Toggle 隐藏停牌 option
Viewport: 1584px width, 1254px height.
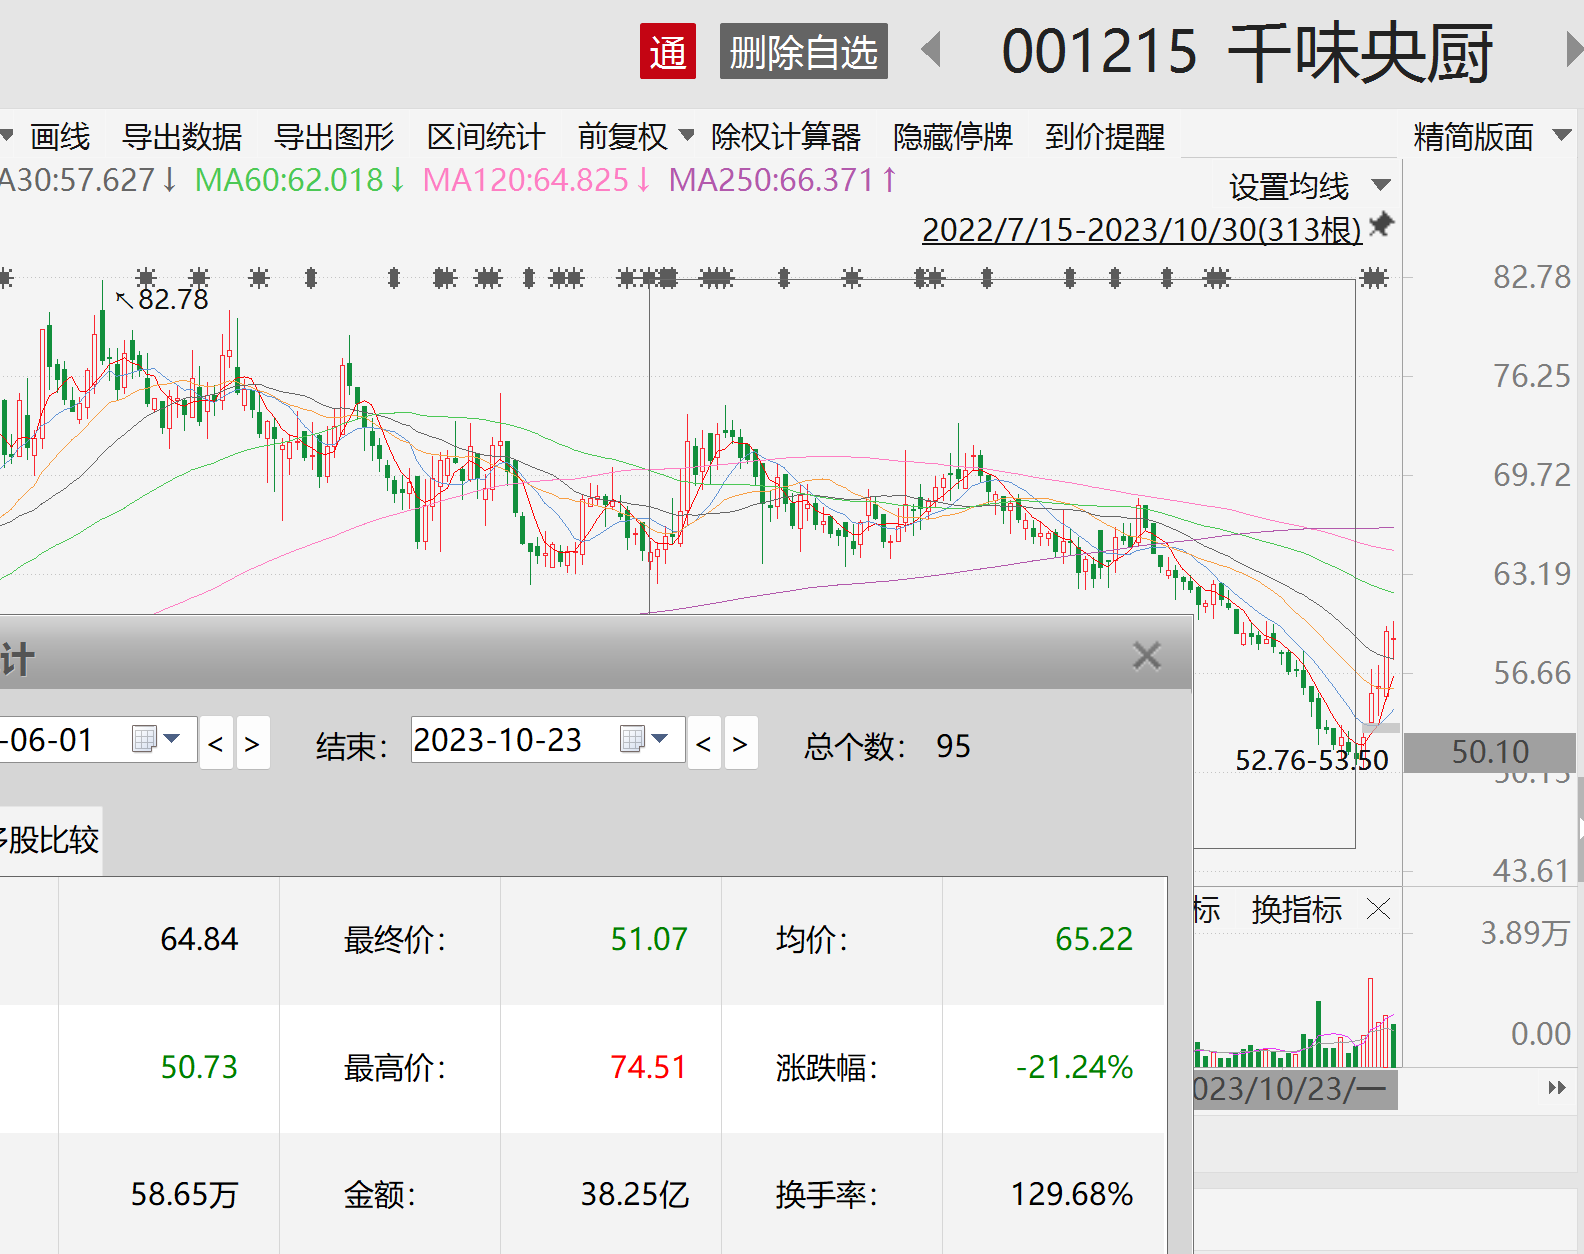click(x=953, y=137)
